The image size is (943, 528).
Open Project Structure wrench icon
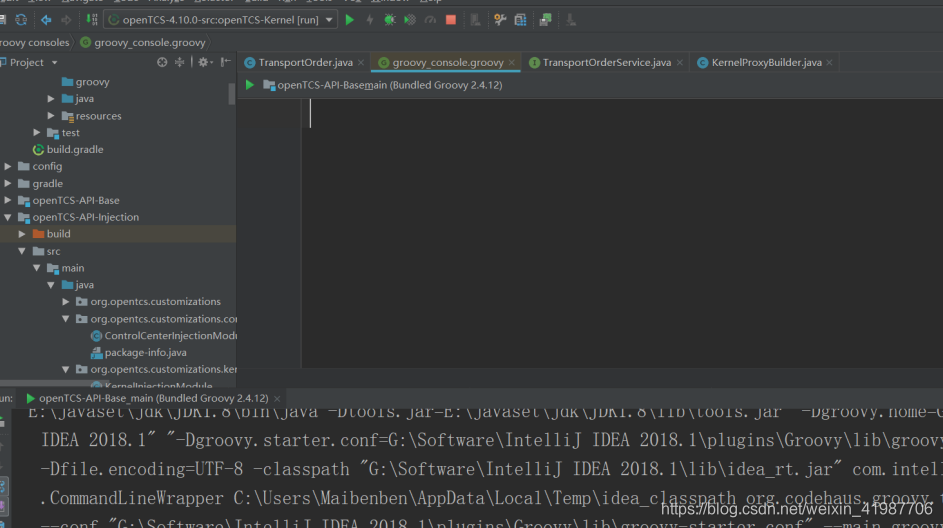pyautogui.click(x=500, y=20)
